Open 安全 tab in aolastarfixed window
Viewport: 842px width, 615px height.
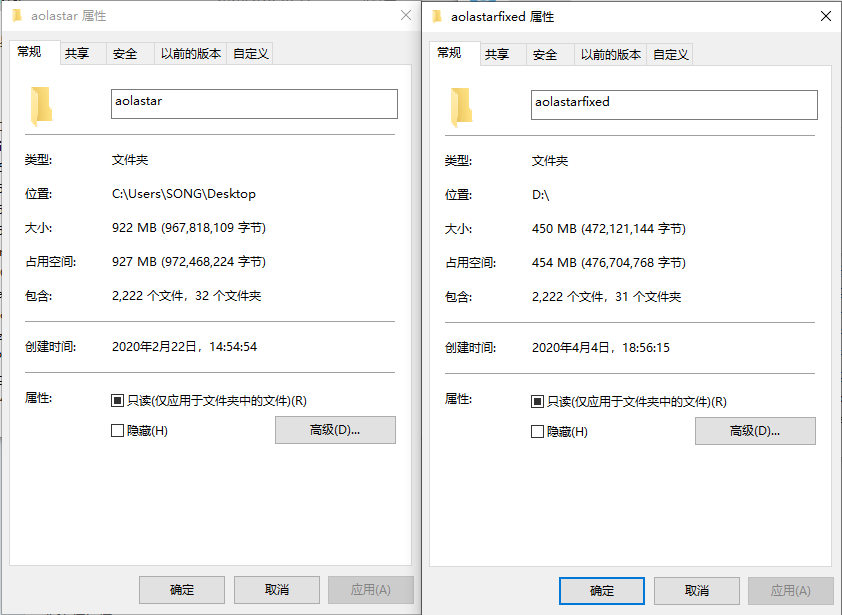(x=550, y=55)
